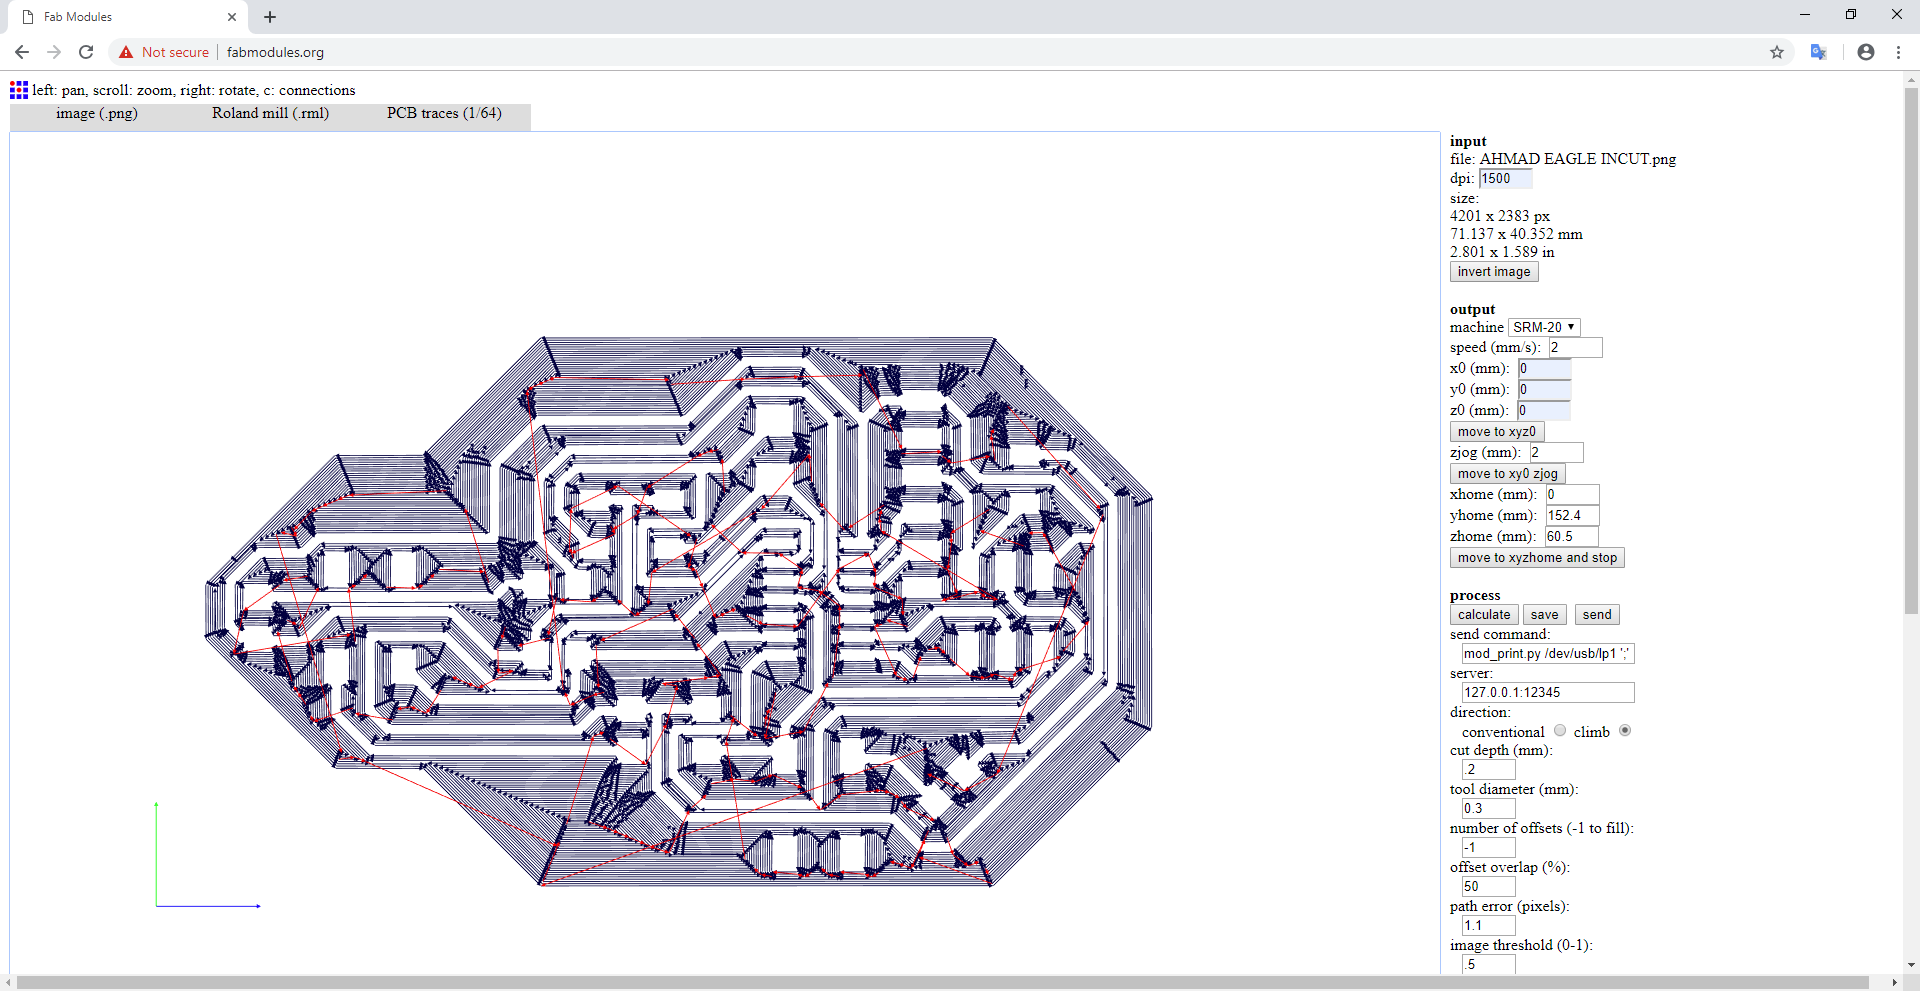Image resolution: width=1920 pixels, height=991 pixels.
Task: Reload the fabmodules.org page
Action: coord(86,52)
